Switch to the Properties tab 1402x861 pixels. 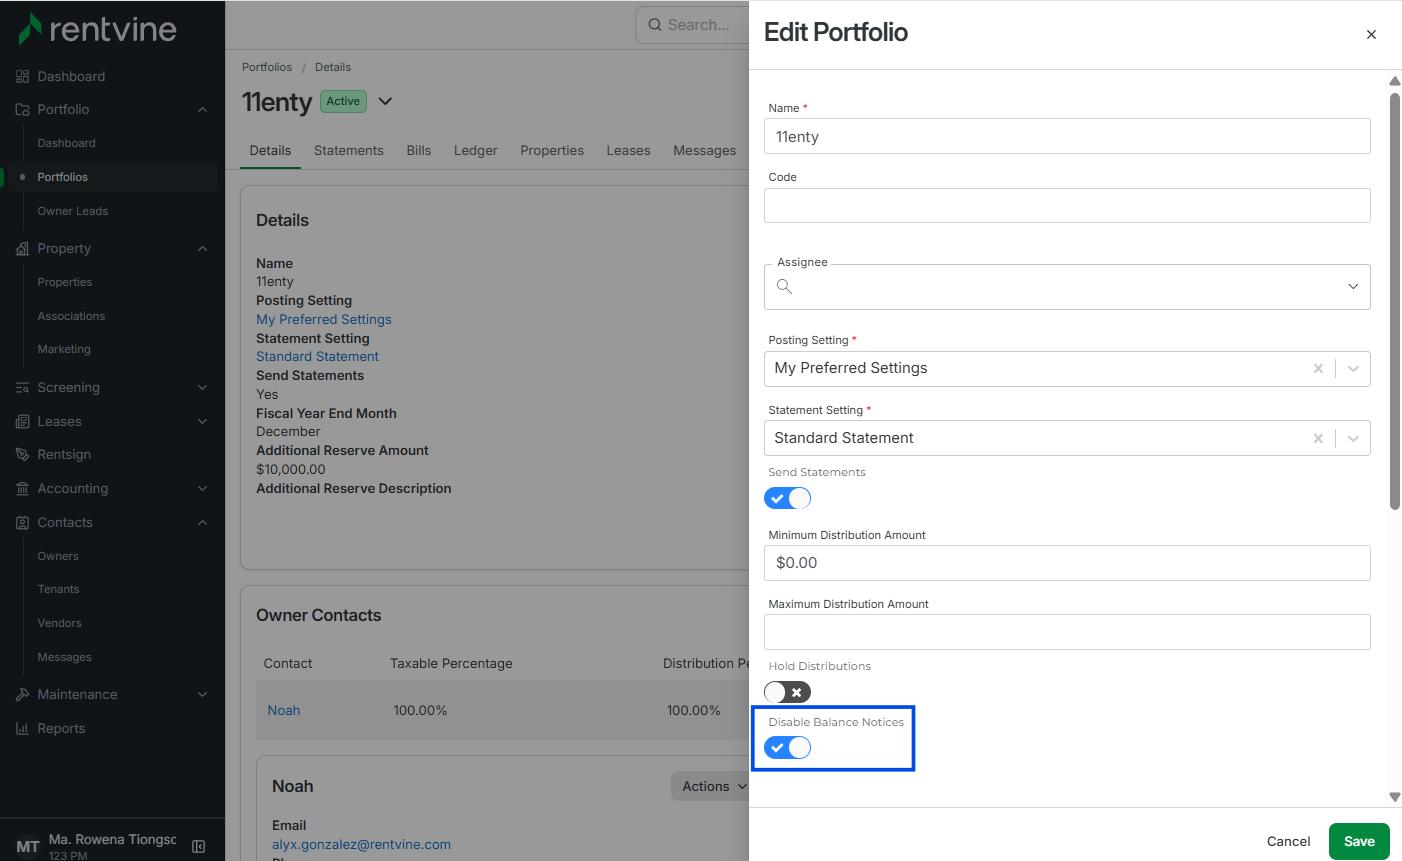point(552,150)
